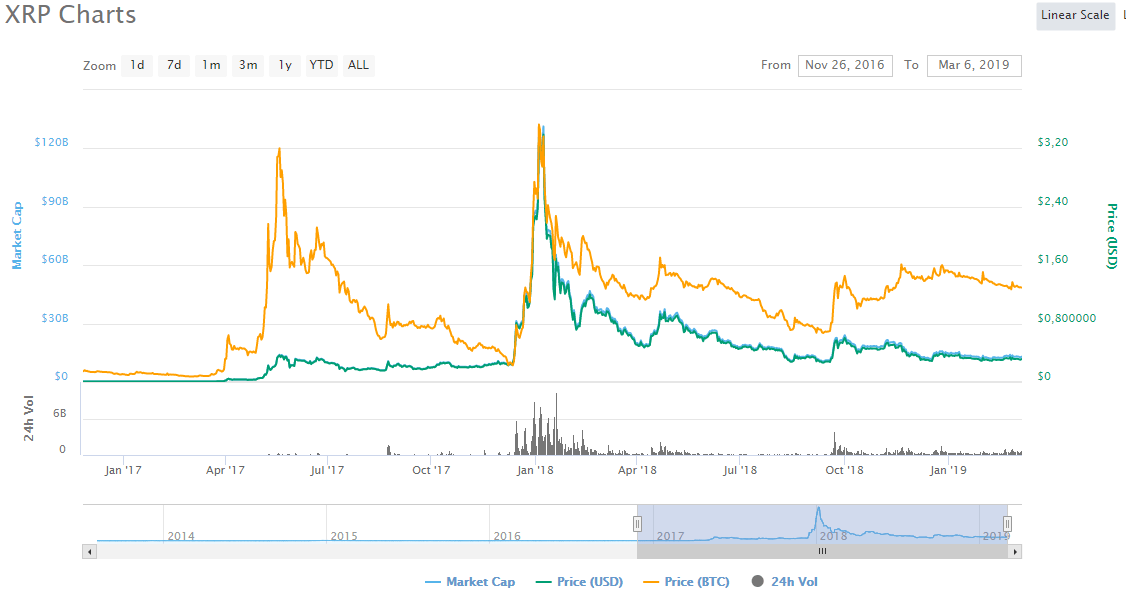Show ALL historical data
The width and height of the screenshot is (1126, 592).
click(358, 65)
